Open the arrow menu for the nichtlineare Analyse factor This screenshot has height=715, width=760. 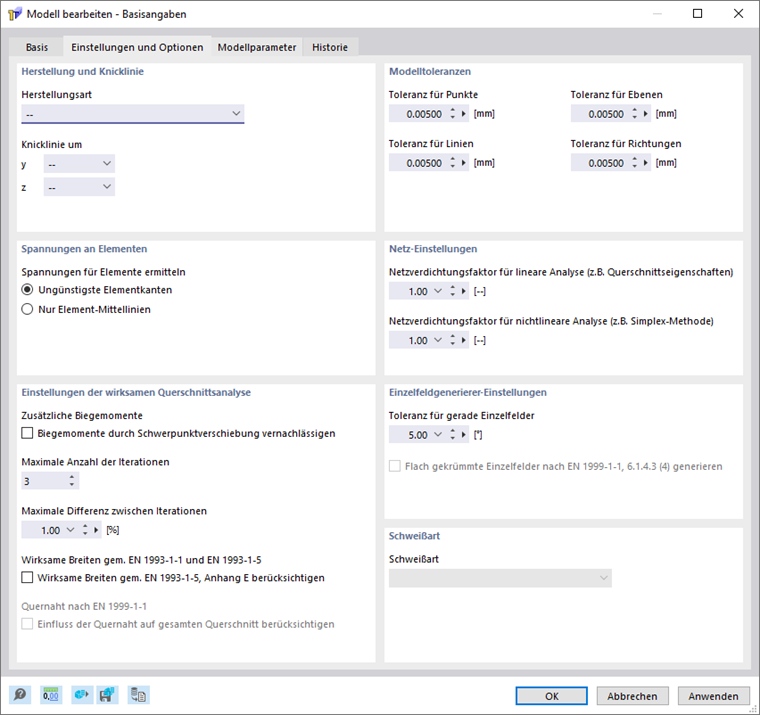pos(464,340)
